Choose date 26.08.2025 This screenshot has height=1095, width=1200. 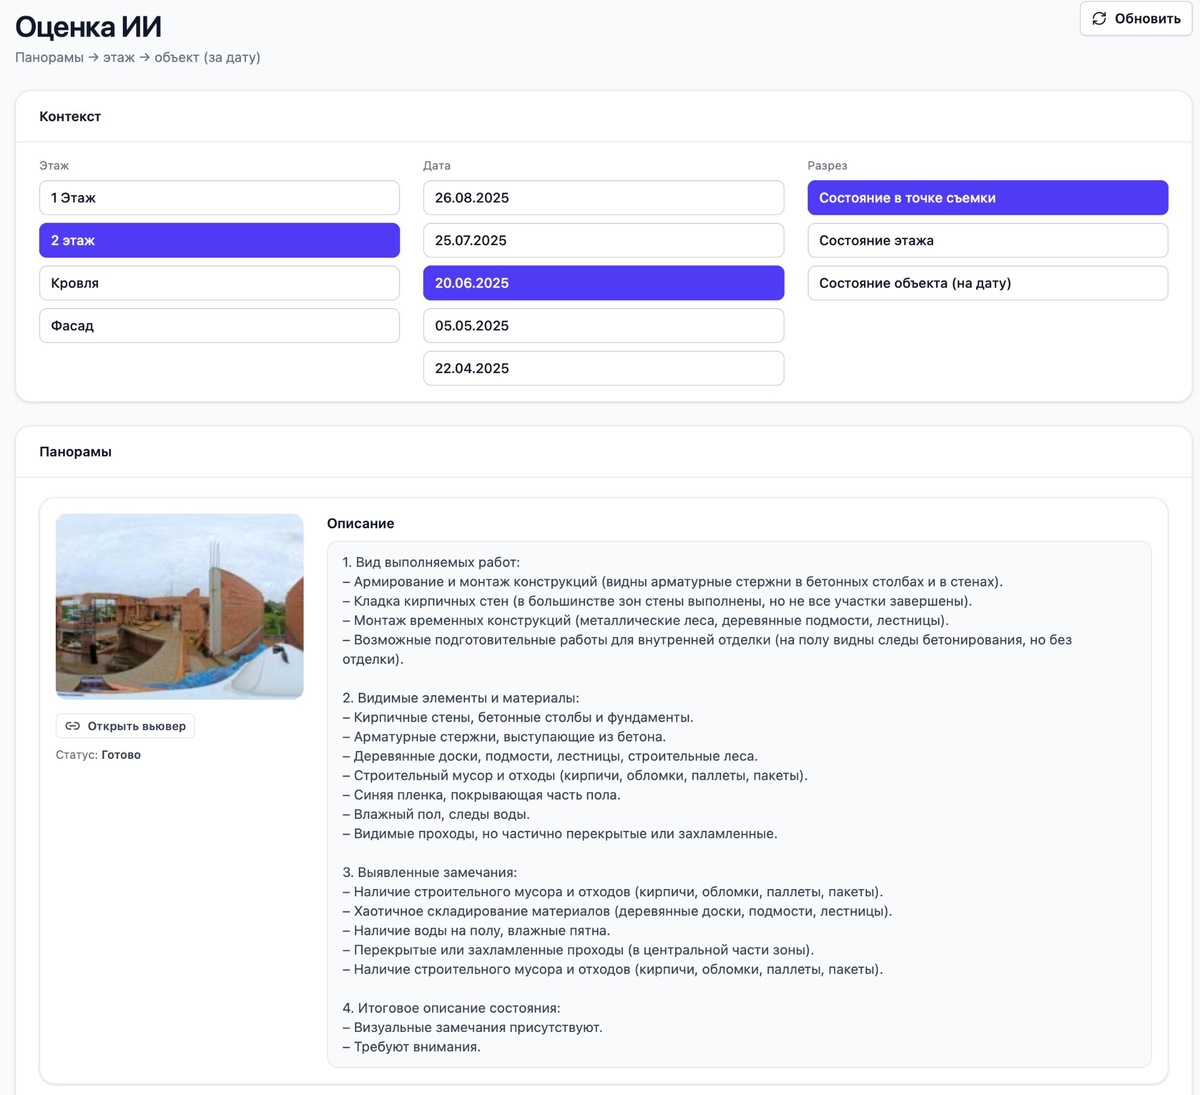click(603, 198)
